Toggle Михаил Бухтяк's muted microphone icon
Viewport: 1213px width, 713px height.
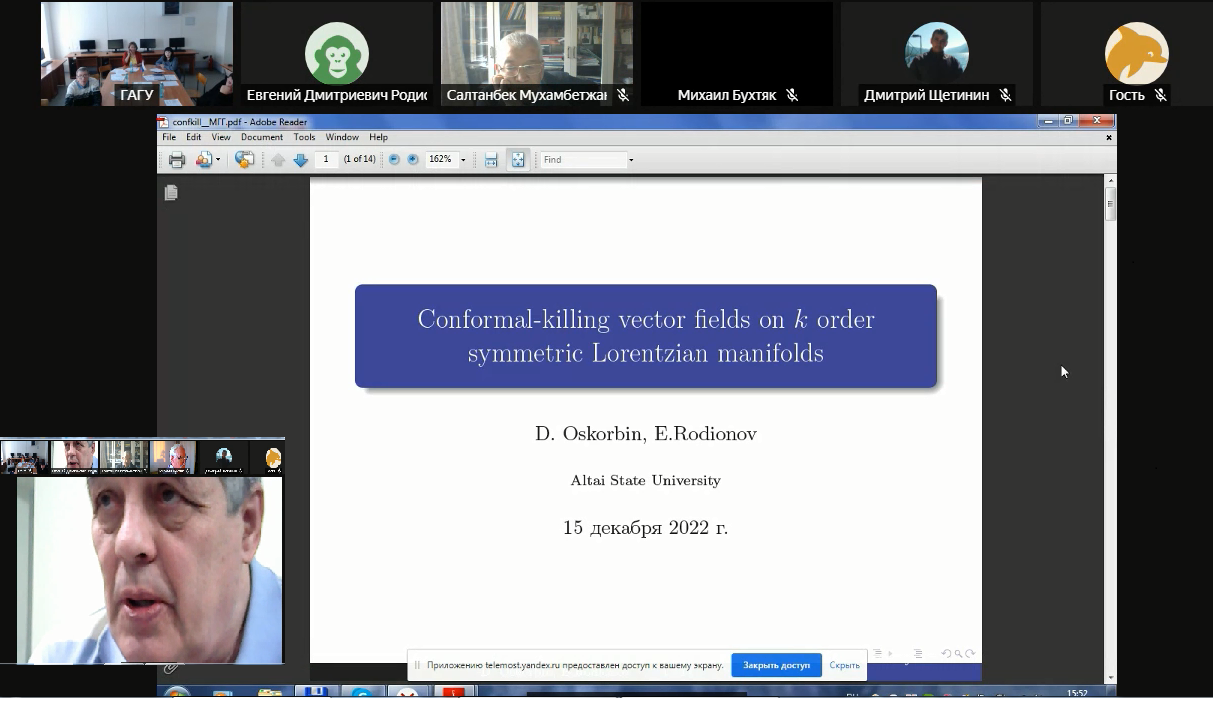pyautogui.click(x=792, y=95)
